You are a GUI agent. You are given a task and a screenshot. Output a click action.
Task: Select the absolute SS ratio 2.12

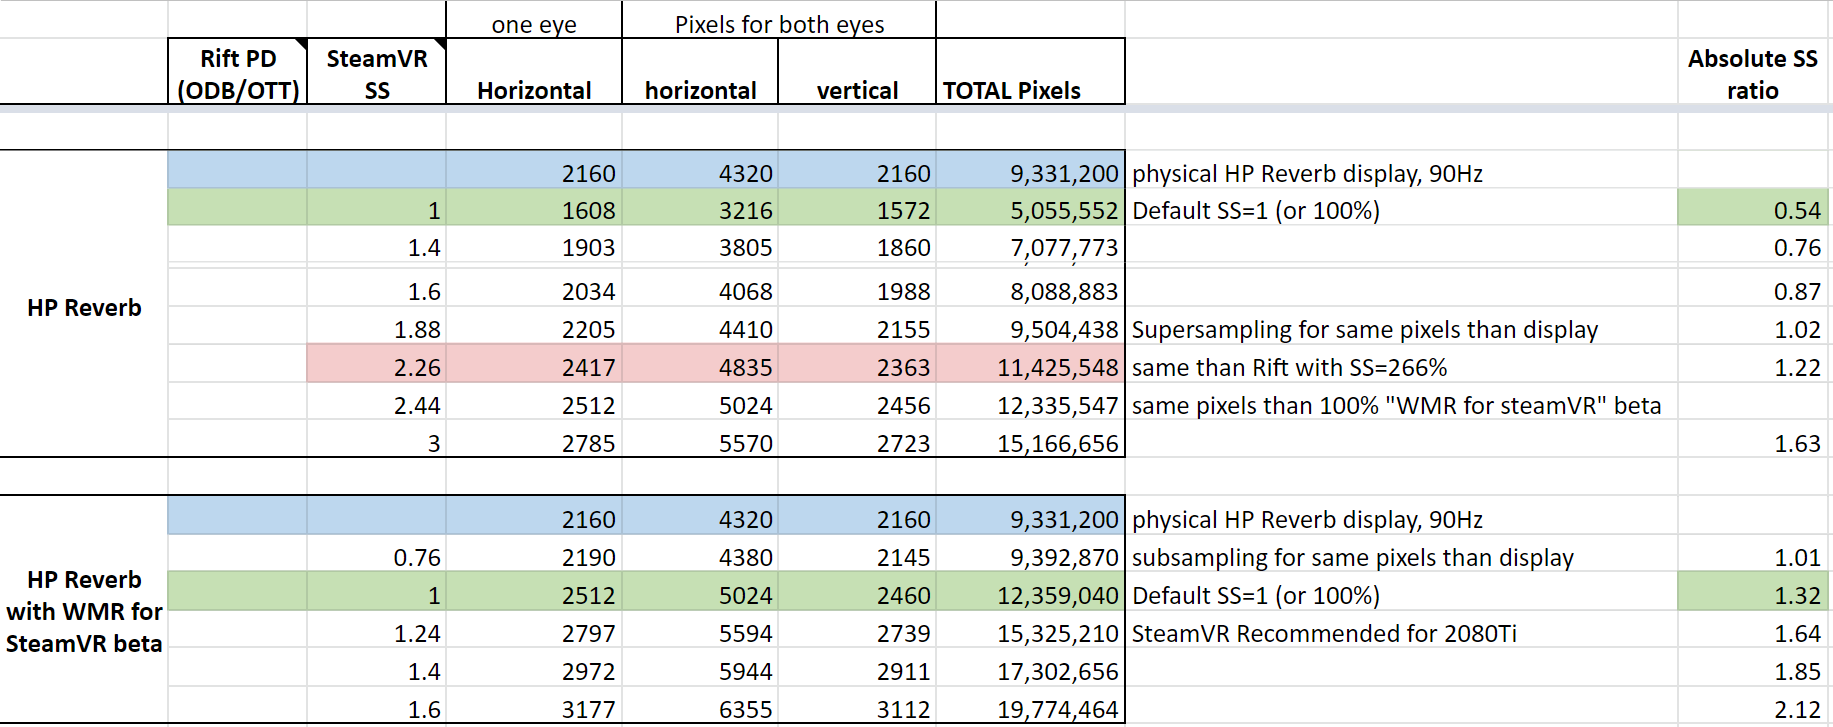point(1752,706)
